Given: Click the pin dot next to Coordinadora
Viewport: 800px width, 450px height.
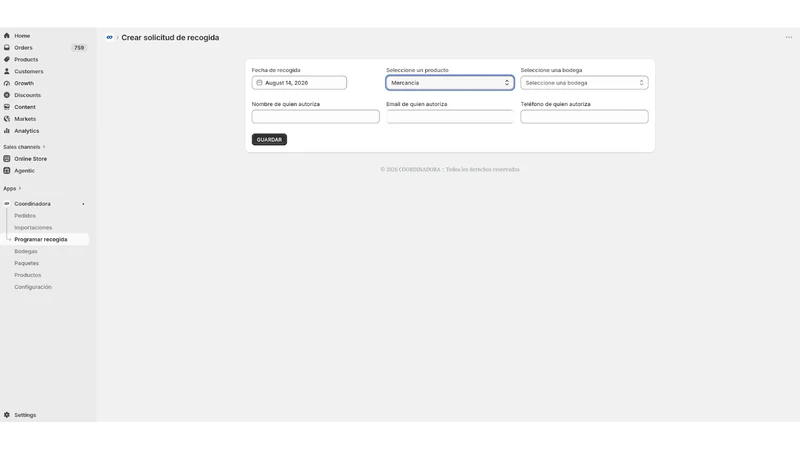Looking at the screenshot, I should click(x=83, y=204).
